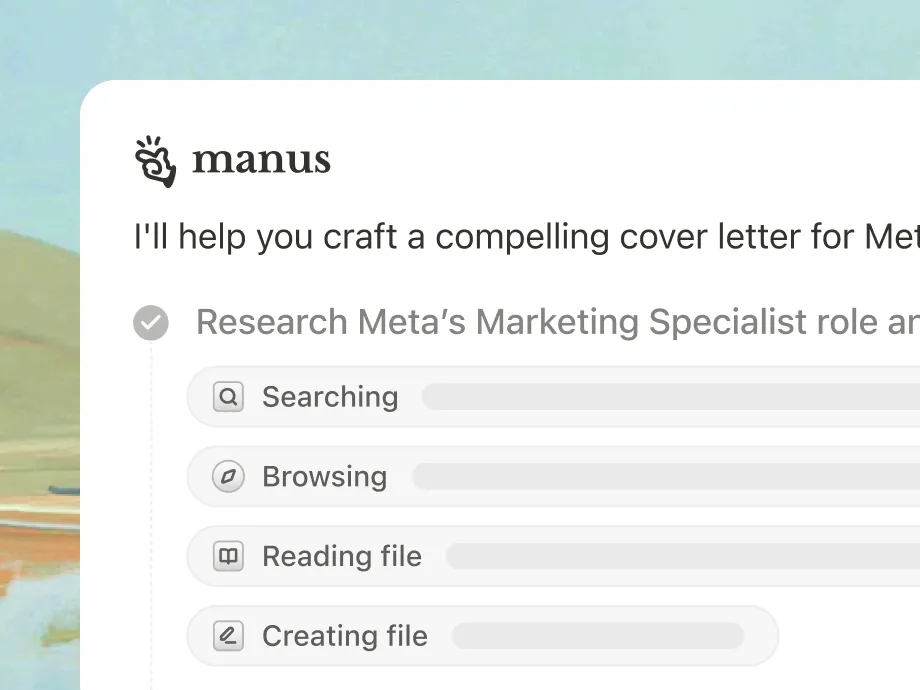This screenshot has height=690, width=920.
Task: Click the Reading file book icon
Action: (229, 556)
